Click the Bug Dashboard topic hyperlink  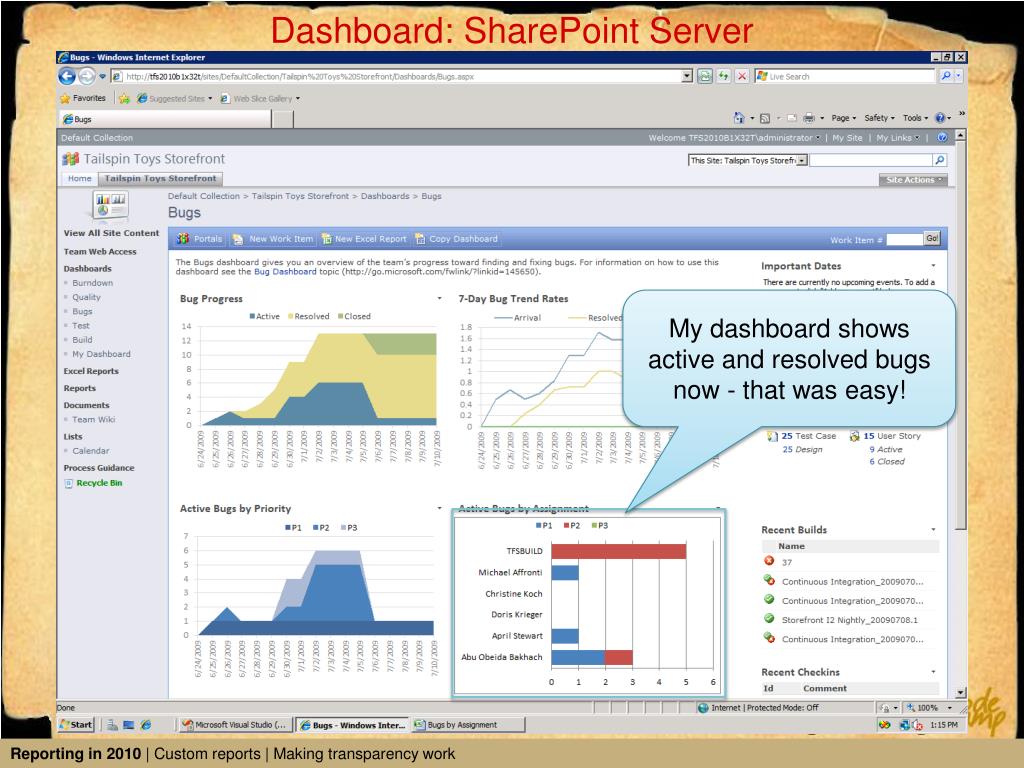coord(285,272)
